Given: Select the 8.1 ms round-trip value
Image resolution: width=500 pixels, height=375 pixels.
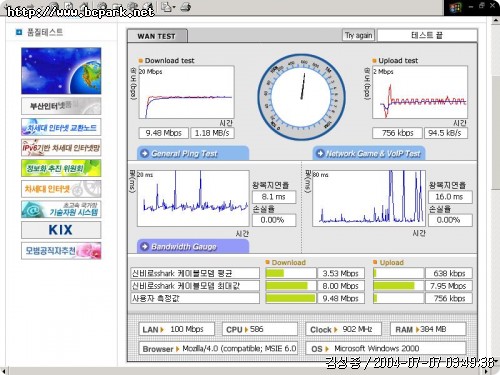Looking at the screenshot, I should pos(274,197).
